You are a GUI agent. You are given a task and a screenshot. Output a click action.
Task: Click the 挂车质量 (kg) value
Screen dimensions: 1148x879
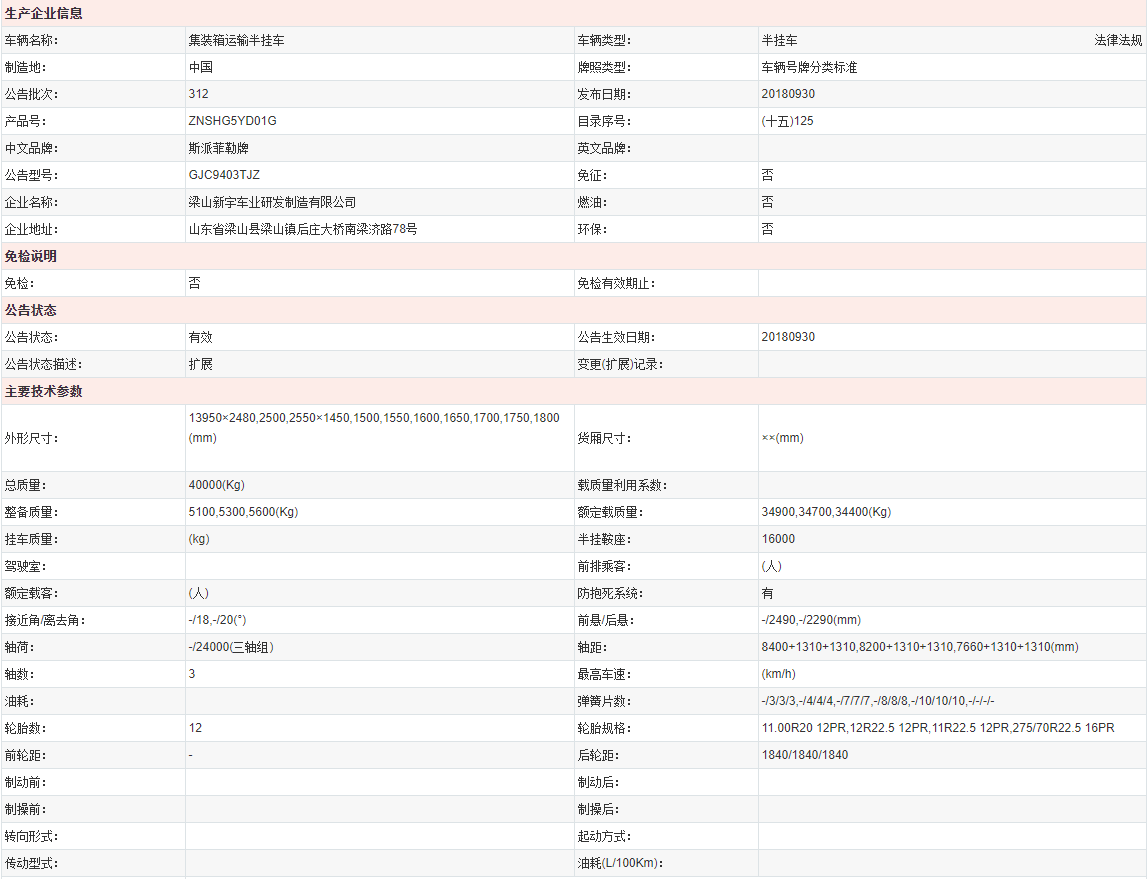click(x=199, y=539)
